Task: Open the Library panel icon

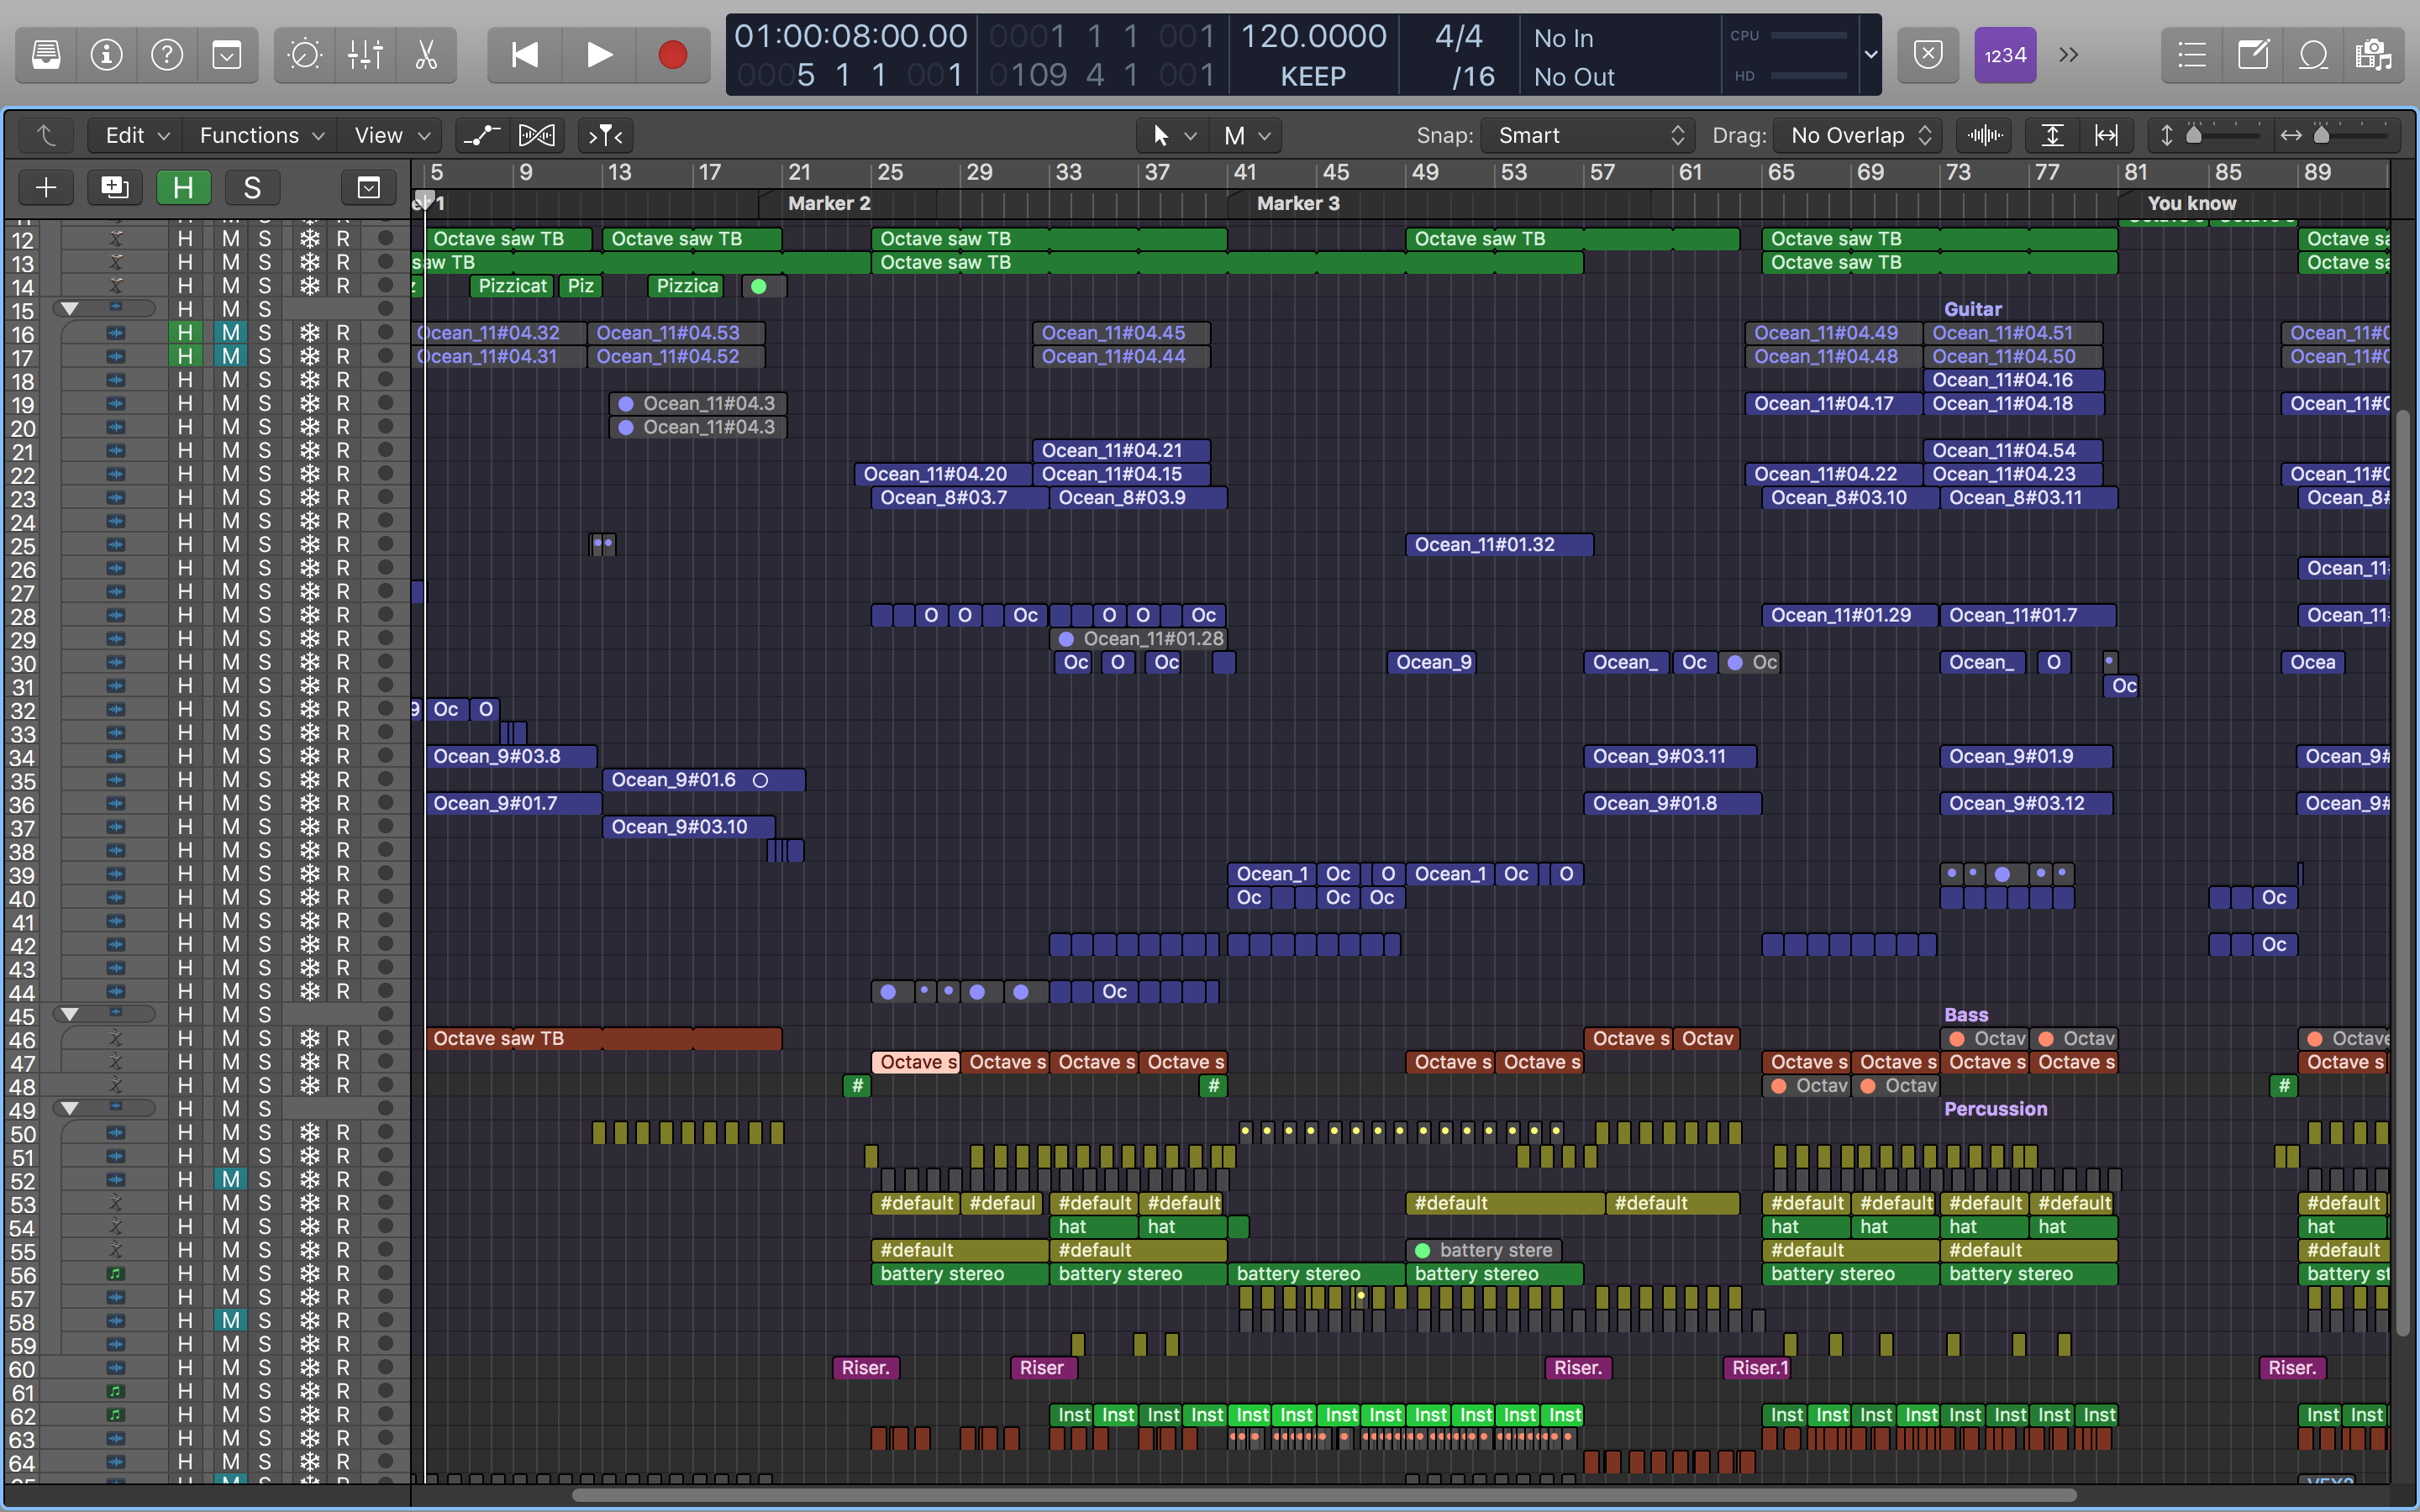Action: [x=46, y=54]
